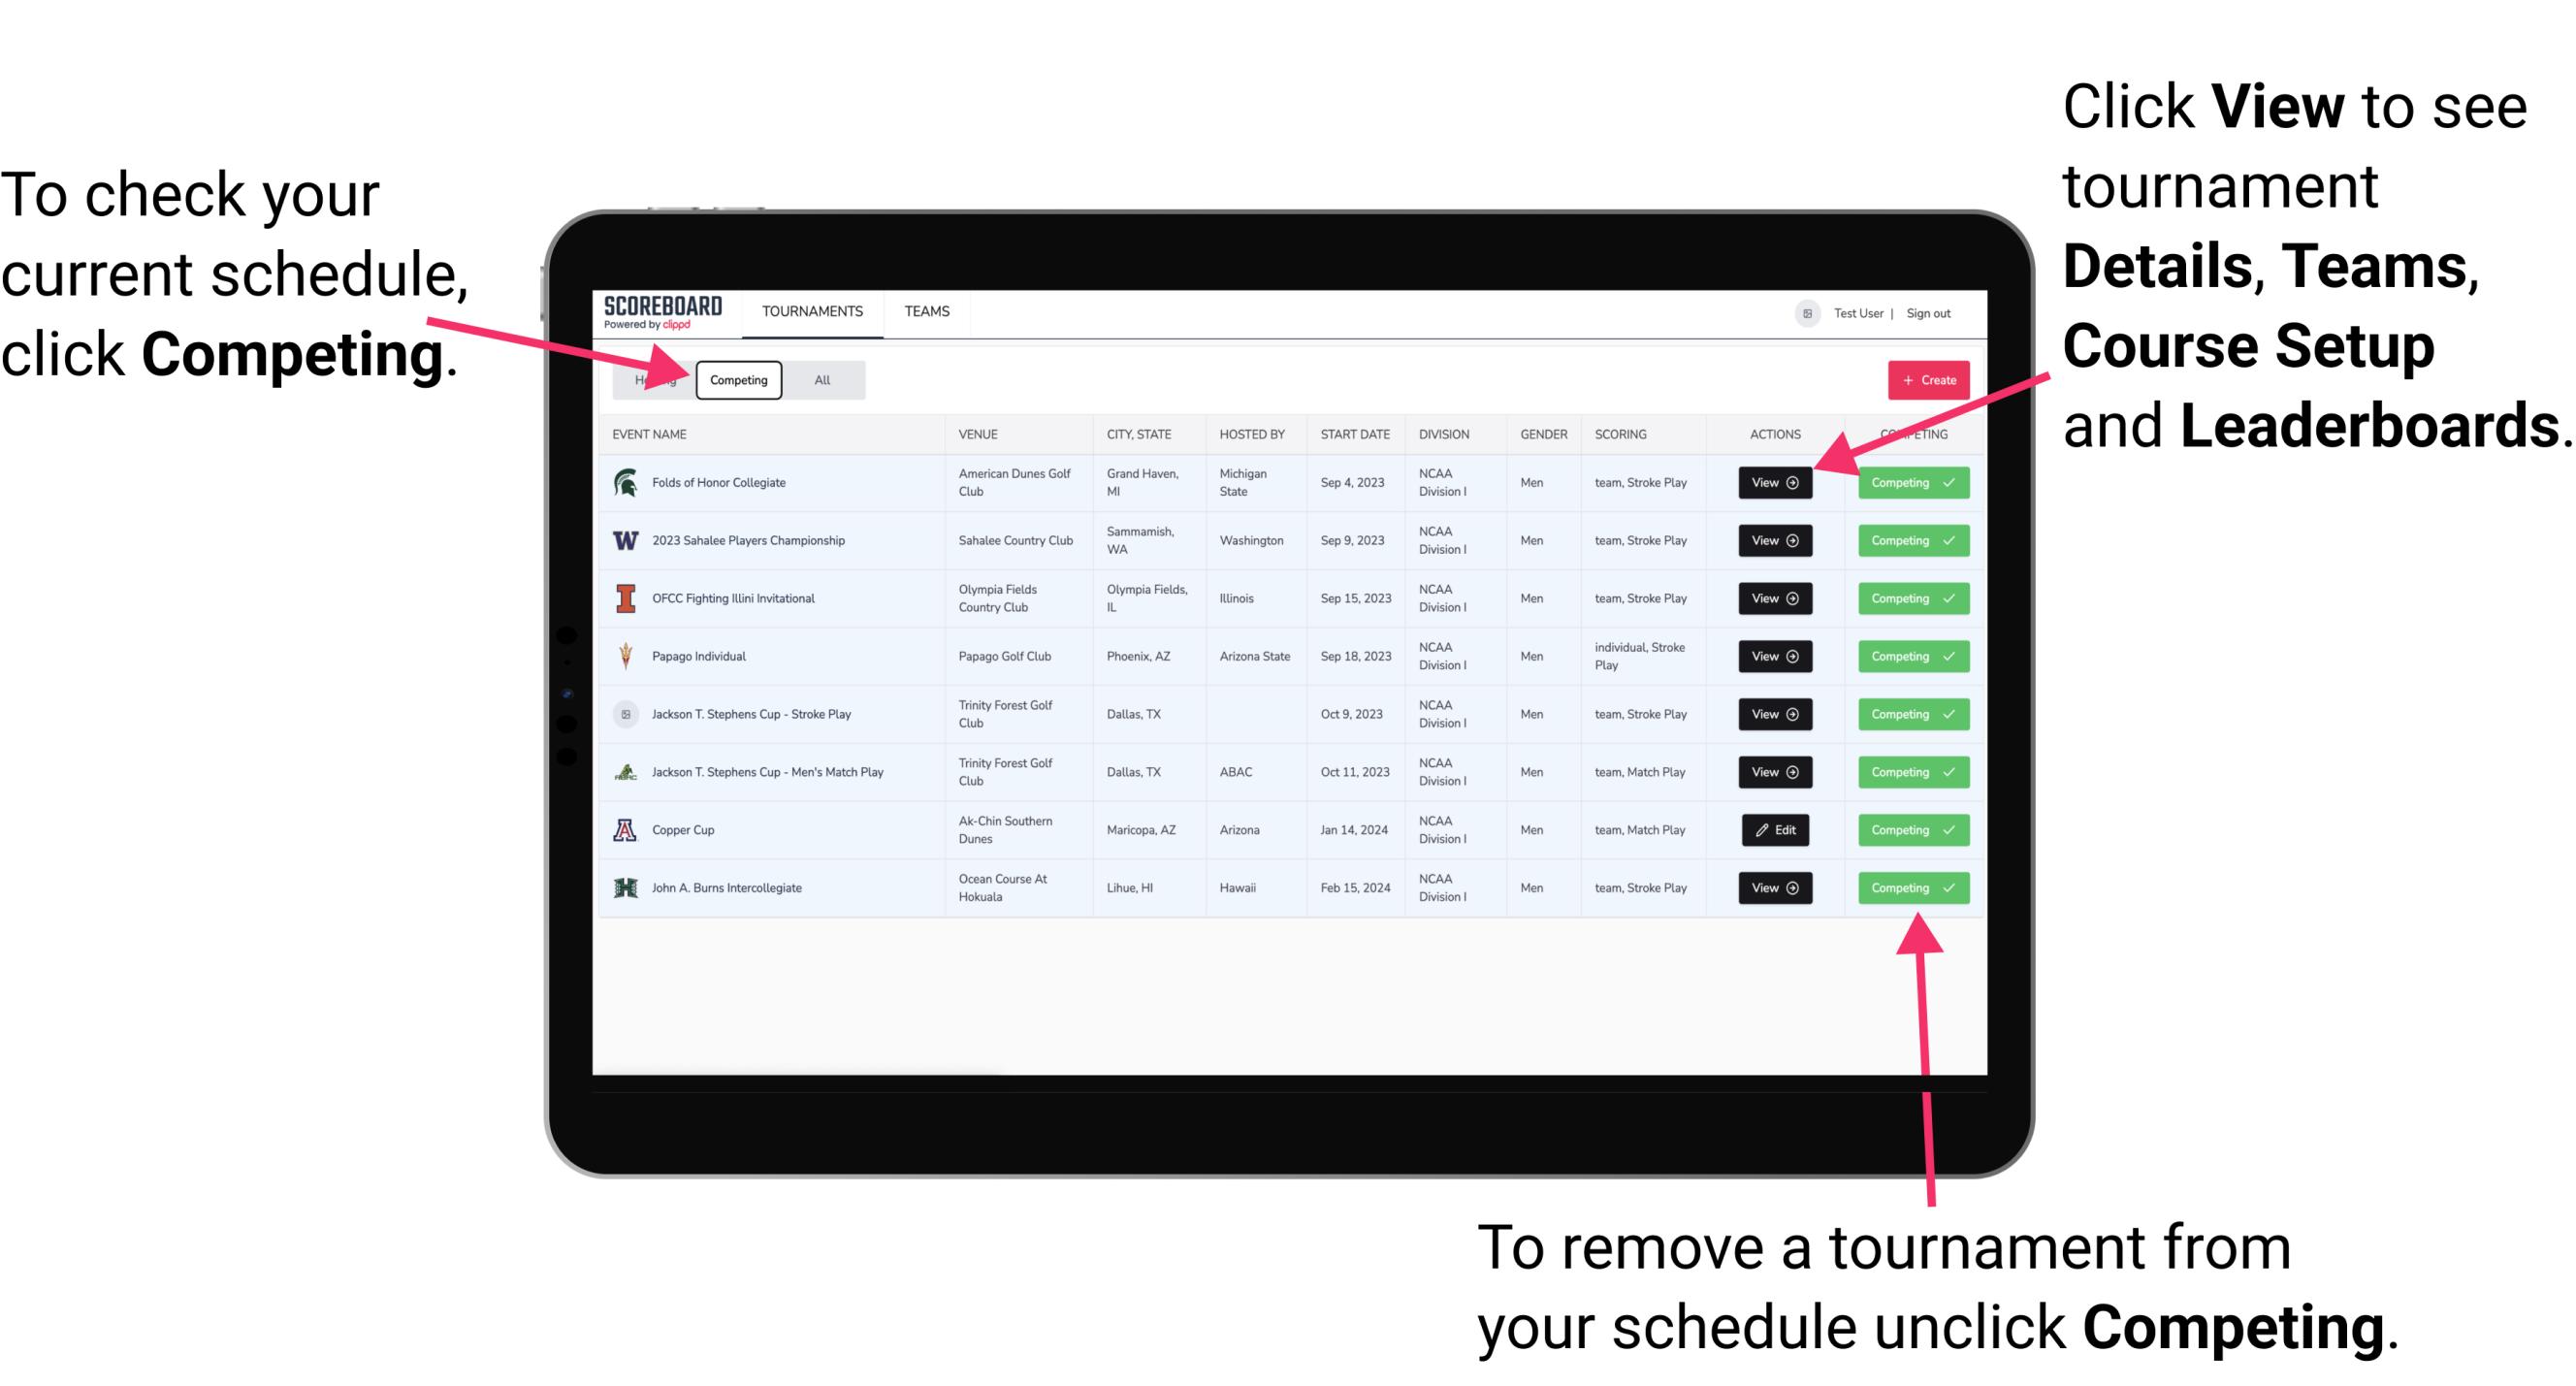Screen dimensions: 2576x1386
Task: Select the Competing filter tab
Action: click(735, 379)
